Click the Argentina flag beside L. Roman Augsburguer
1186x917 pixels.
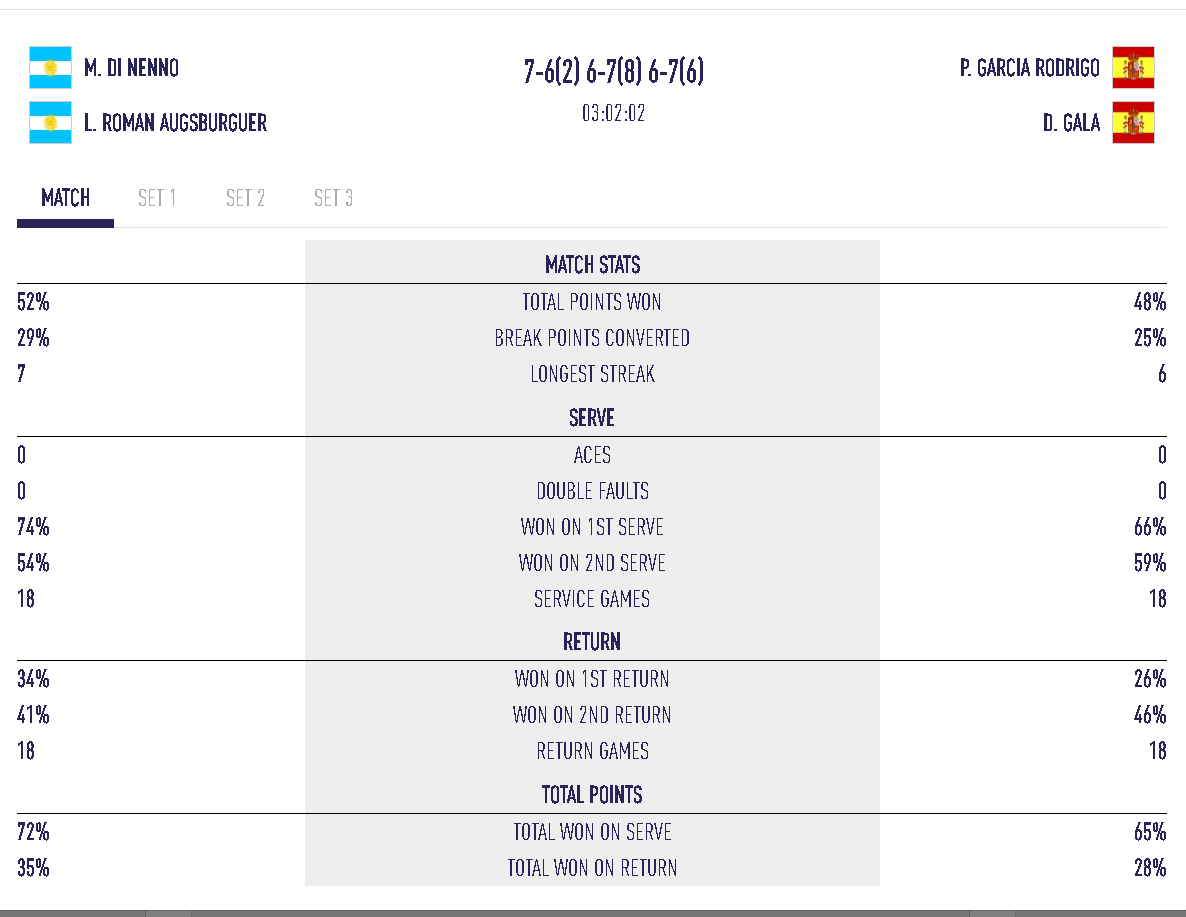click(x=51, y=123)
